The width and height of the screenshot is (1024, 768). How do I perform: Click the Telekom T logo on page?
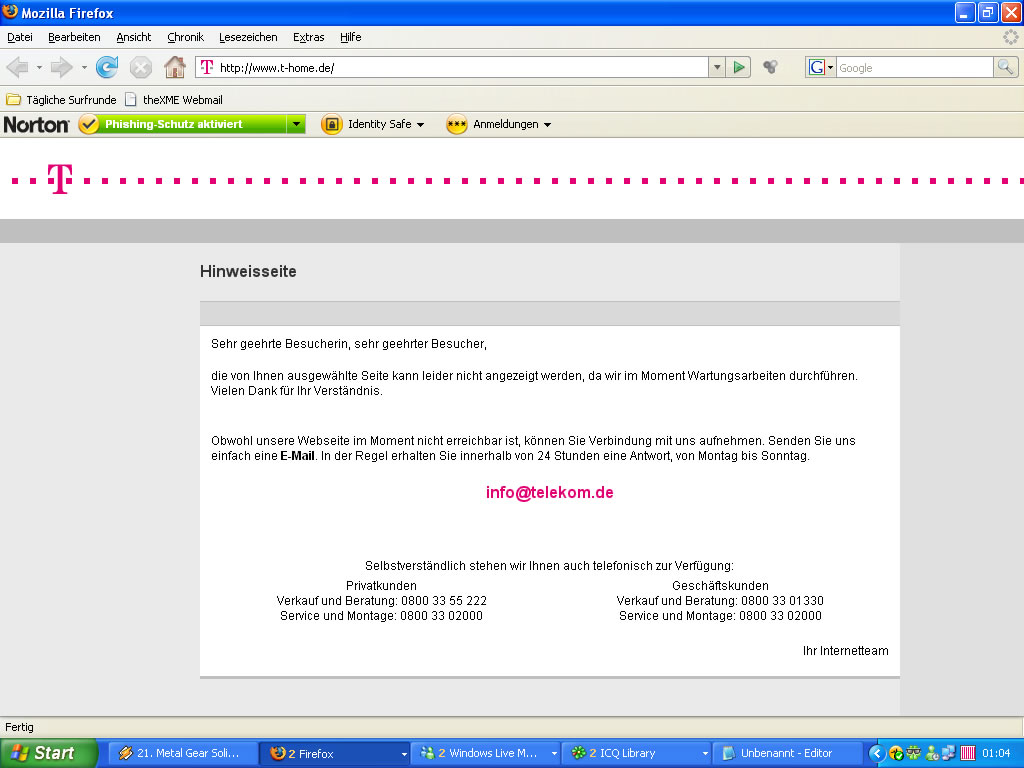pos(60,179)
